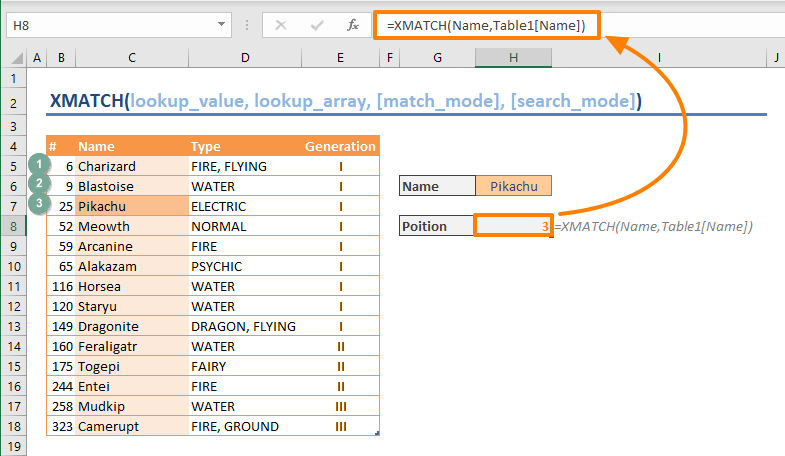The height and width of the screenshot is (456, 785).
Task: Click the green badge numbered 2
Action: 38,183
